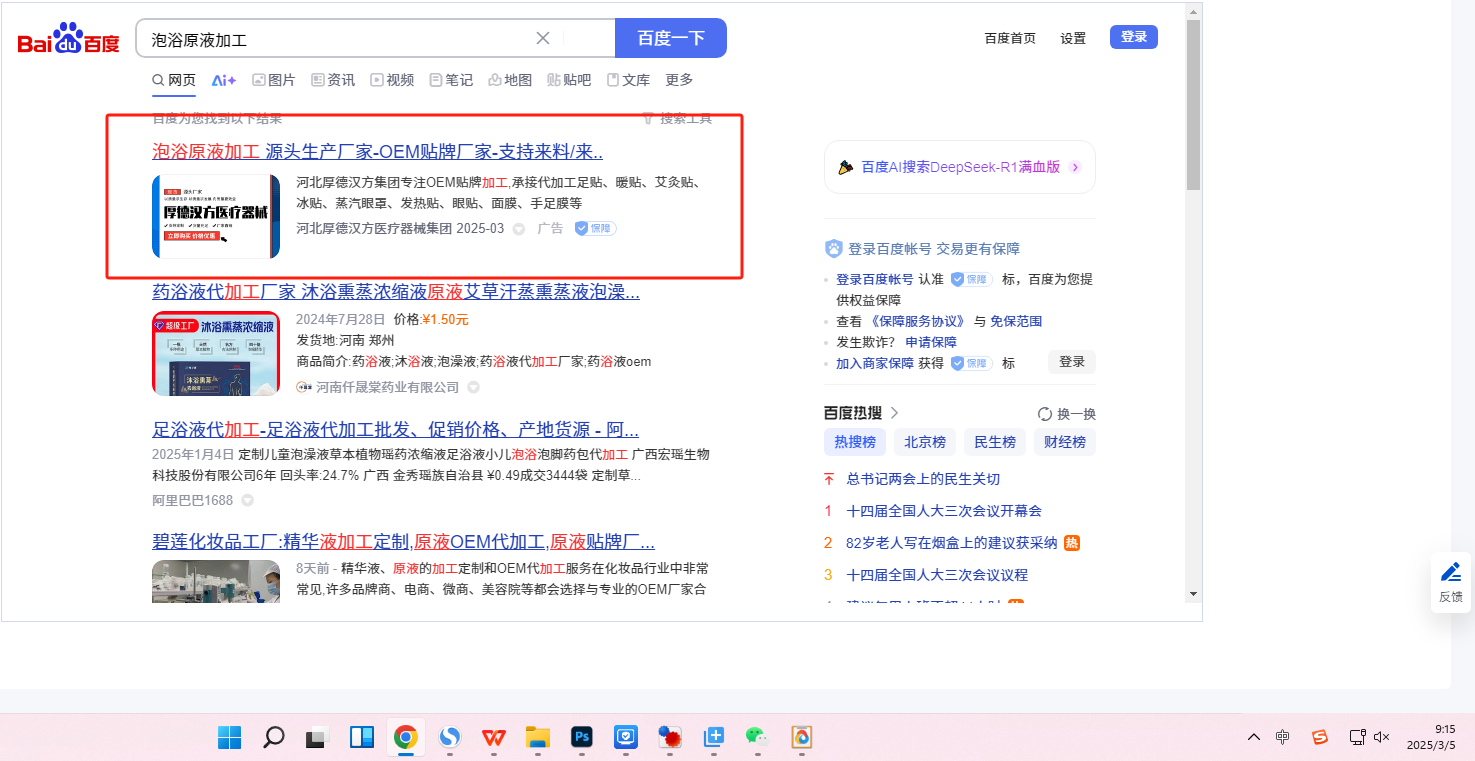Switch to the 图片 tab
The height and width of the screenshot is (761, 1475).
273,80
